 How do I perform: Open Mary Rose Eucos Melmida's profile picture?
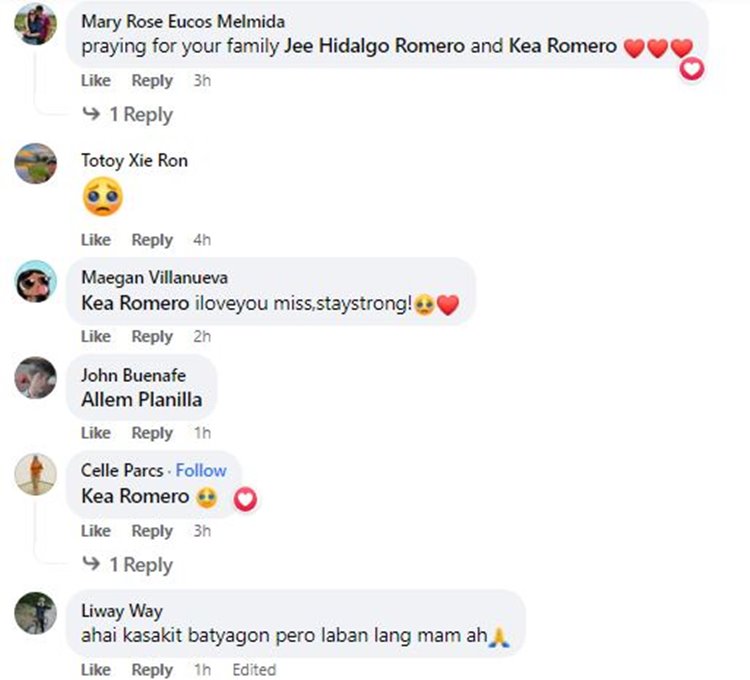pos(35,24)
